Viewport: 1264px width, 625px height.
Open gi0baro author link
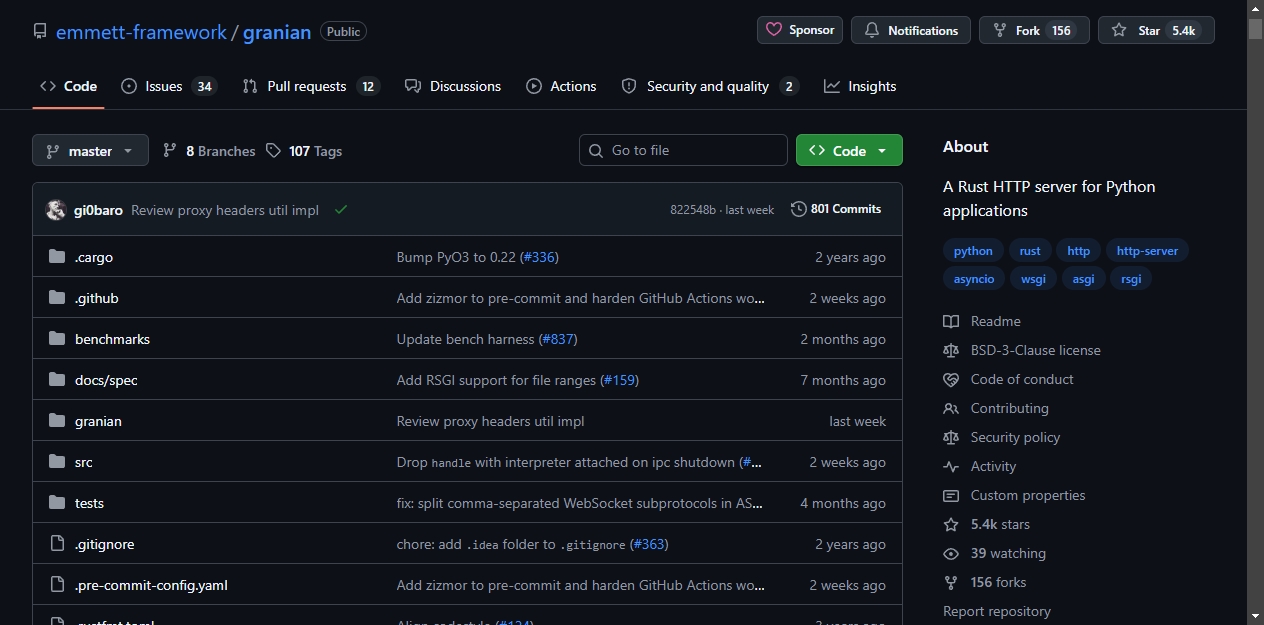point(98,210)
